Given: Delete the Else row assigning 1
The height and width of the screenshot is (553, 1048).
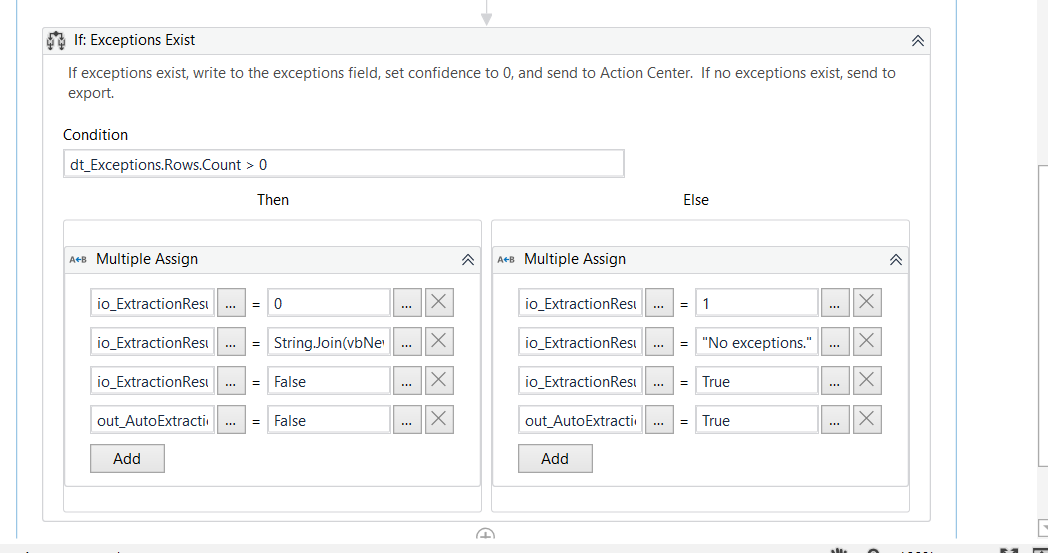Looking at the screenshot, I should point(866,303).
